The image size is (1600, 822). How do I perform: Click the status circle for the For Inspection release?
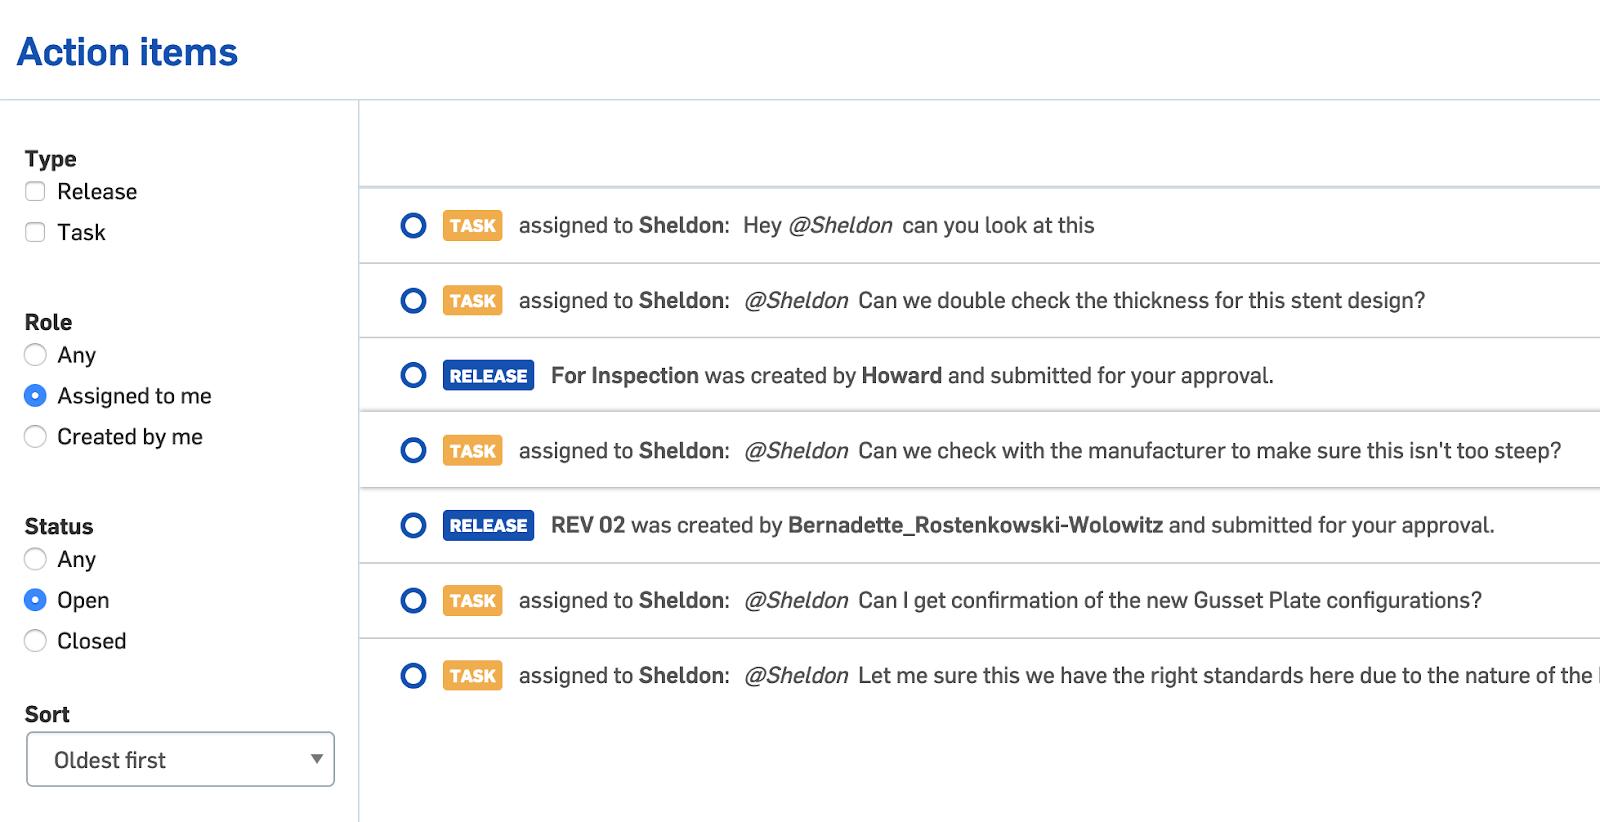(413, 375)
